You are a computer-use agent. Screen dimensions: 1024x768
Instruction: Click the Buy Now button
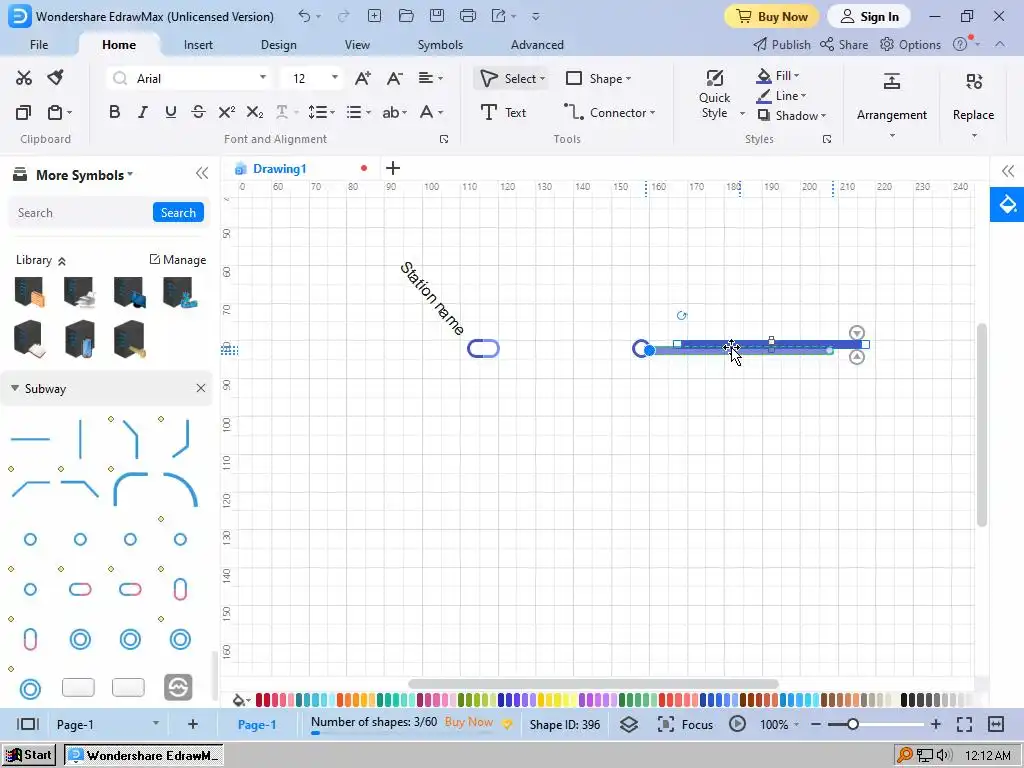point(772,16)
